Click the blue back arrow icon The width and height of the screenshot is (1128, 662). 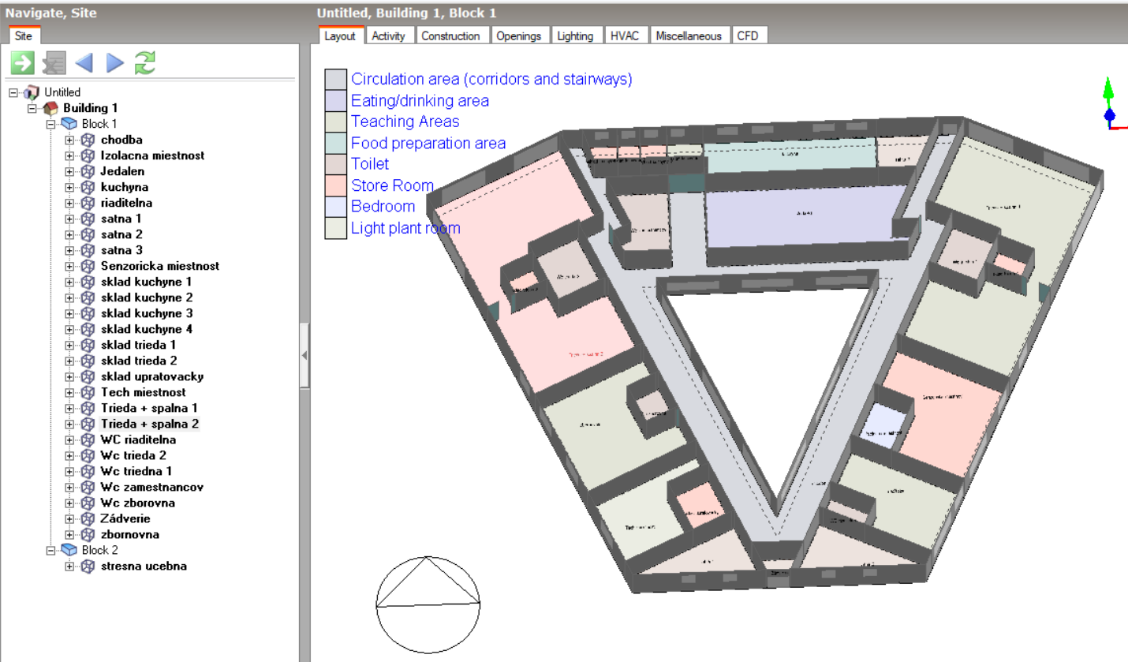pyautogui.click(x=84, y=63)
